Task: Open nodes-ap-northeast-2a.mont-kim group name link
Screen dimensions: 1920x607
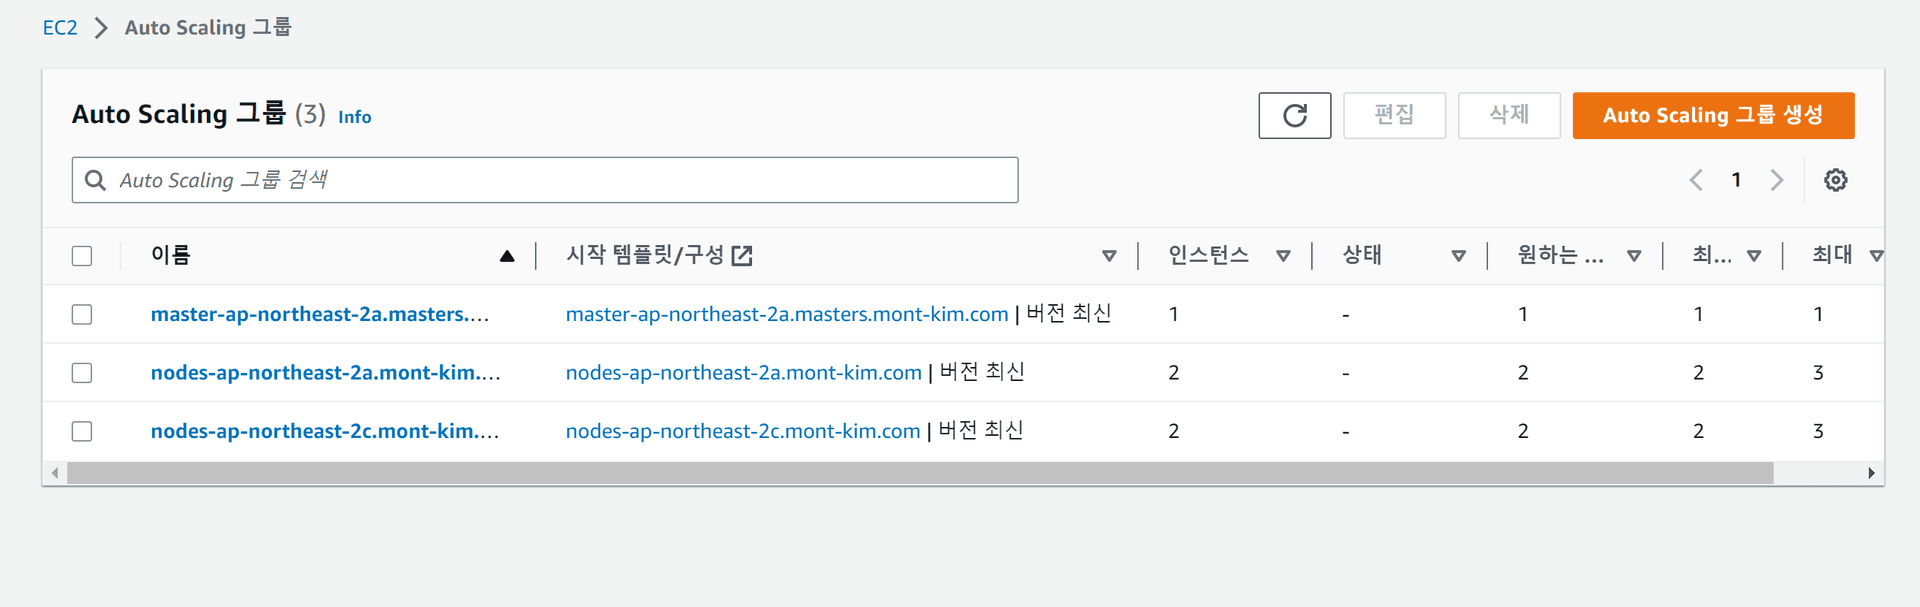Action: pos(325,373)
